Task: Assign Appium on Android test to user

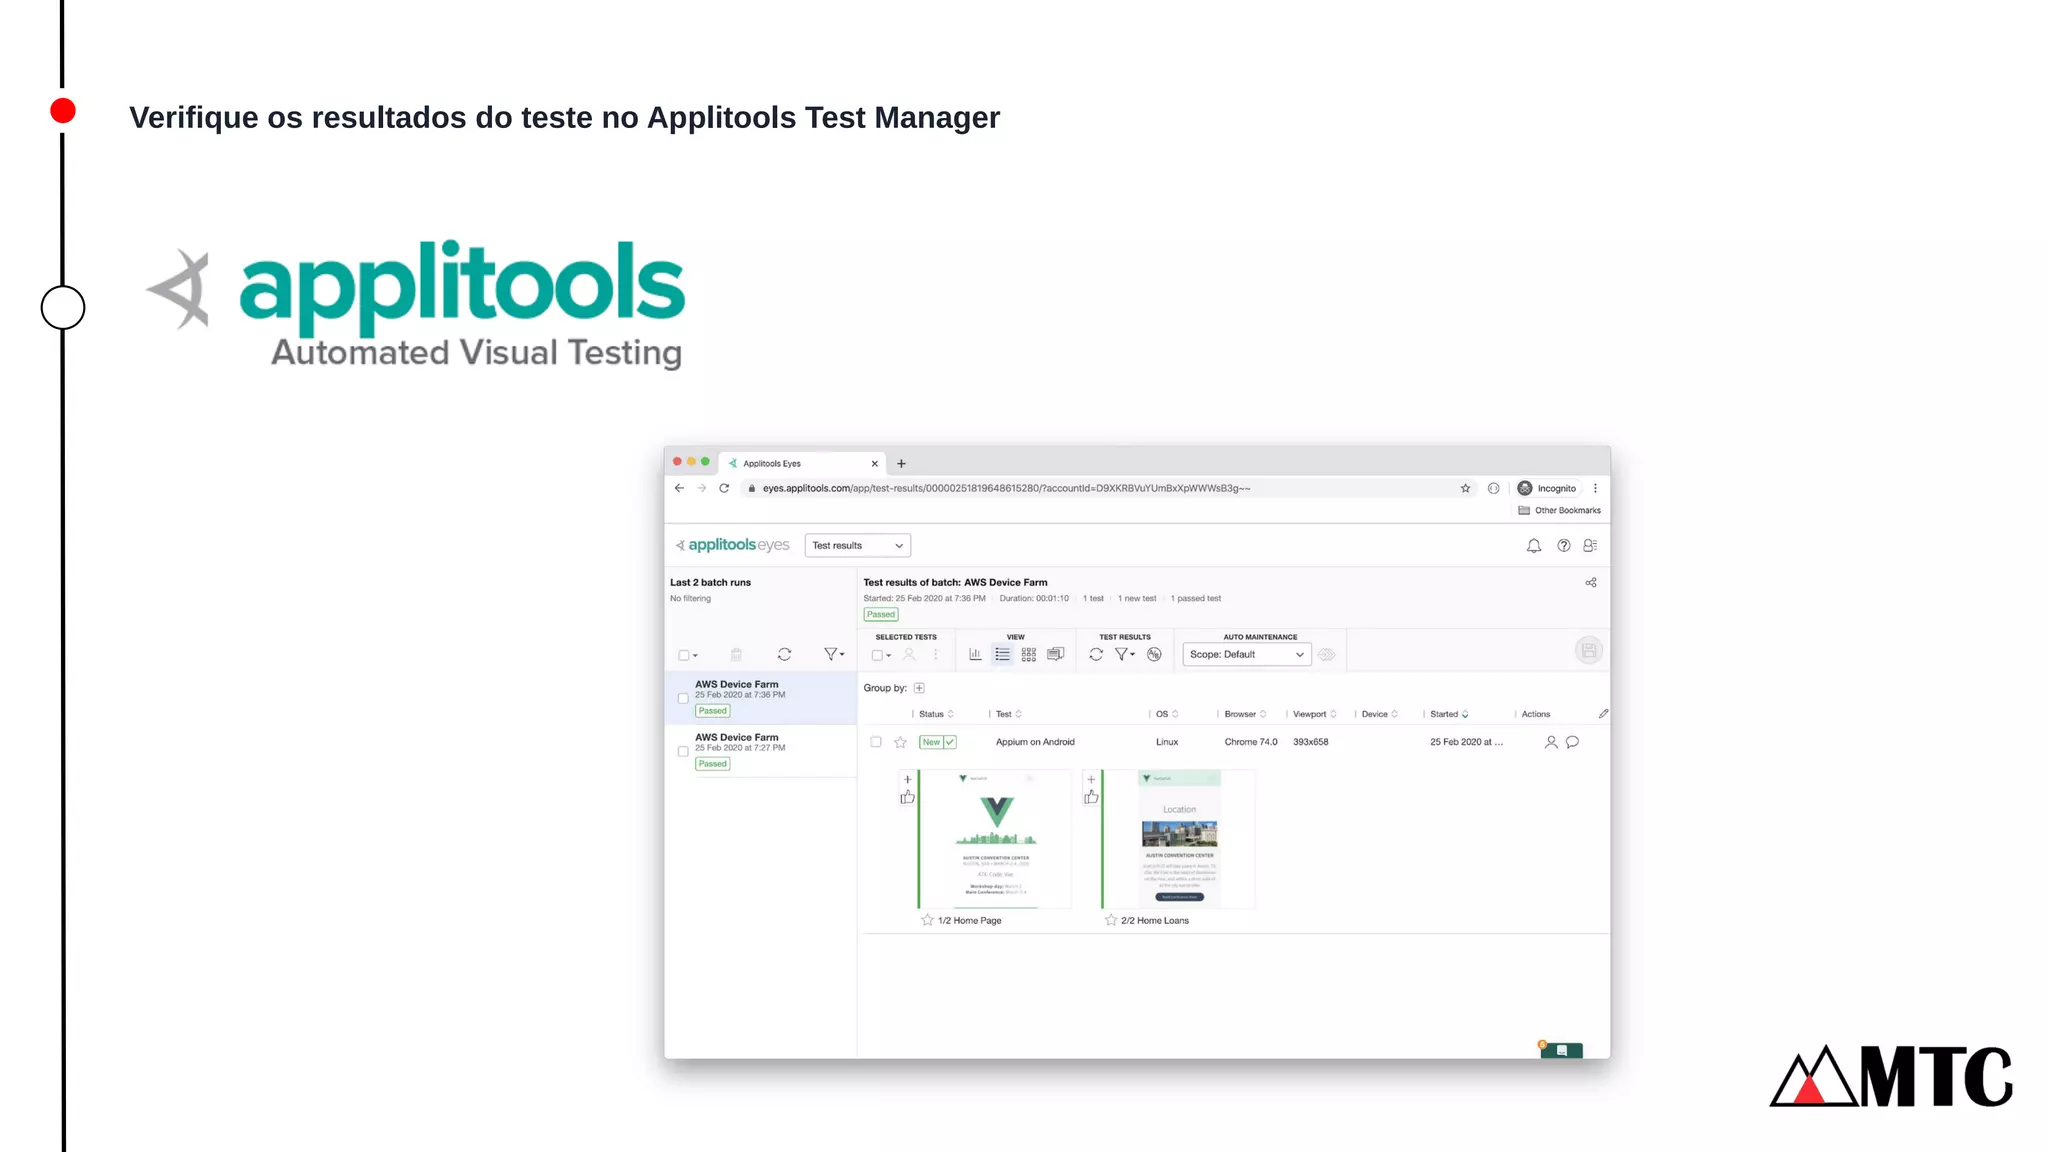Action: (x=1551, y=742)
